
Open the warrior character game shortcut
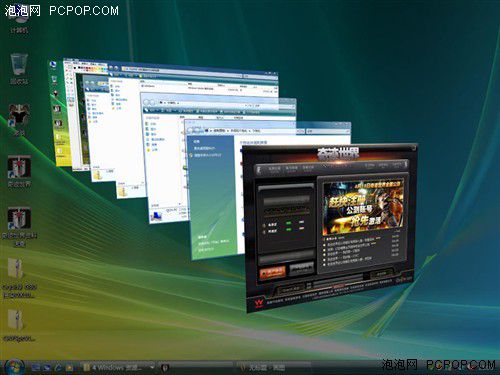tap(19, 119)
